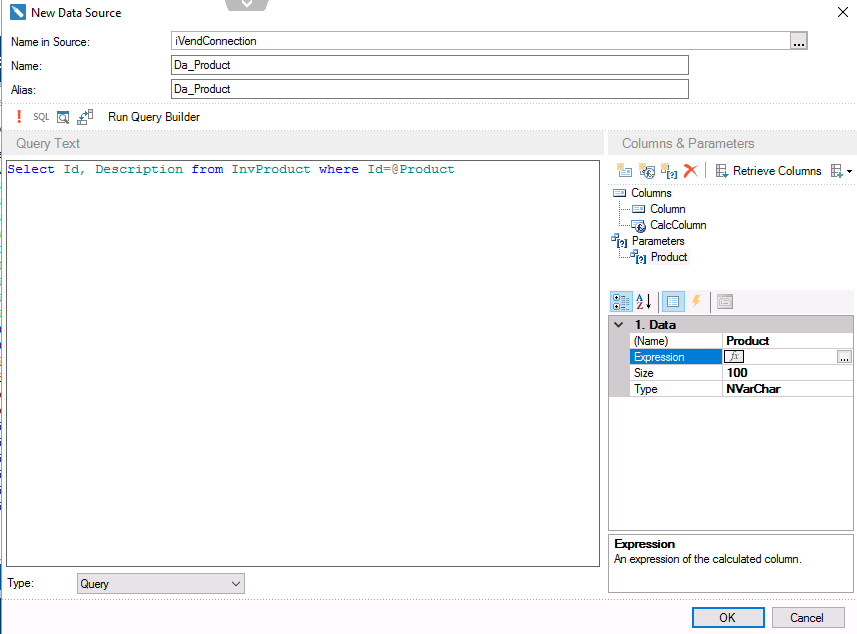This screenshot has width=857, height=634.
Task: Select the Column tree item
Action: coord(667,209)
